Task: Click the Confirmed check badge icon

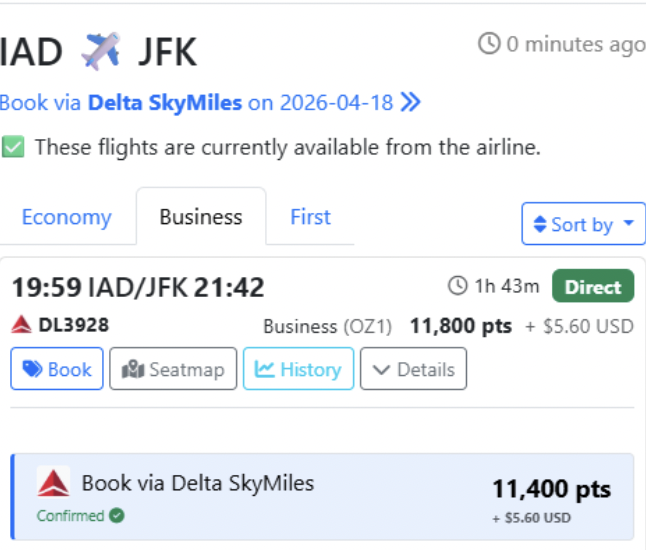Action: [117, 516]
